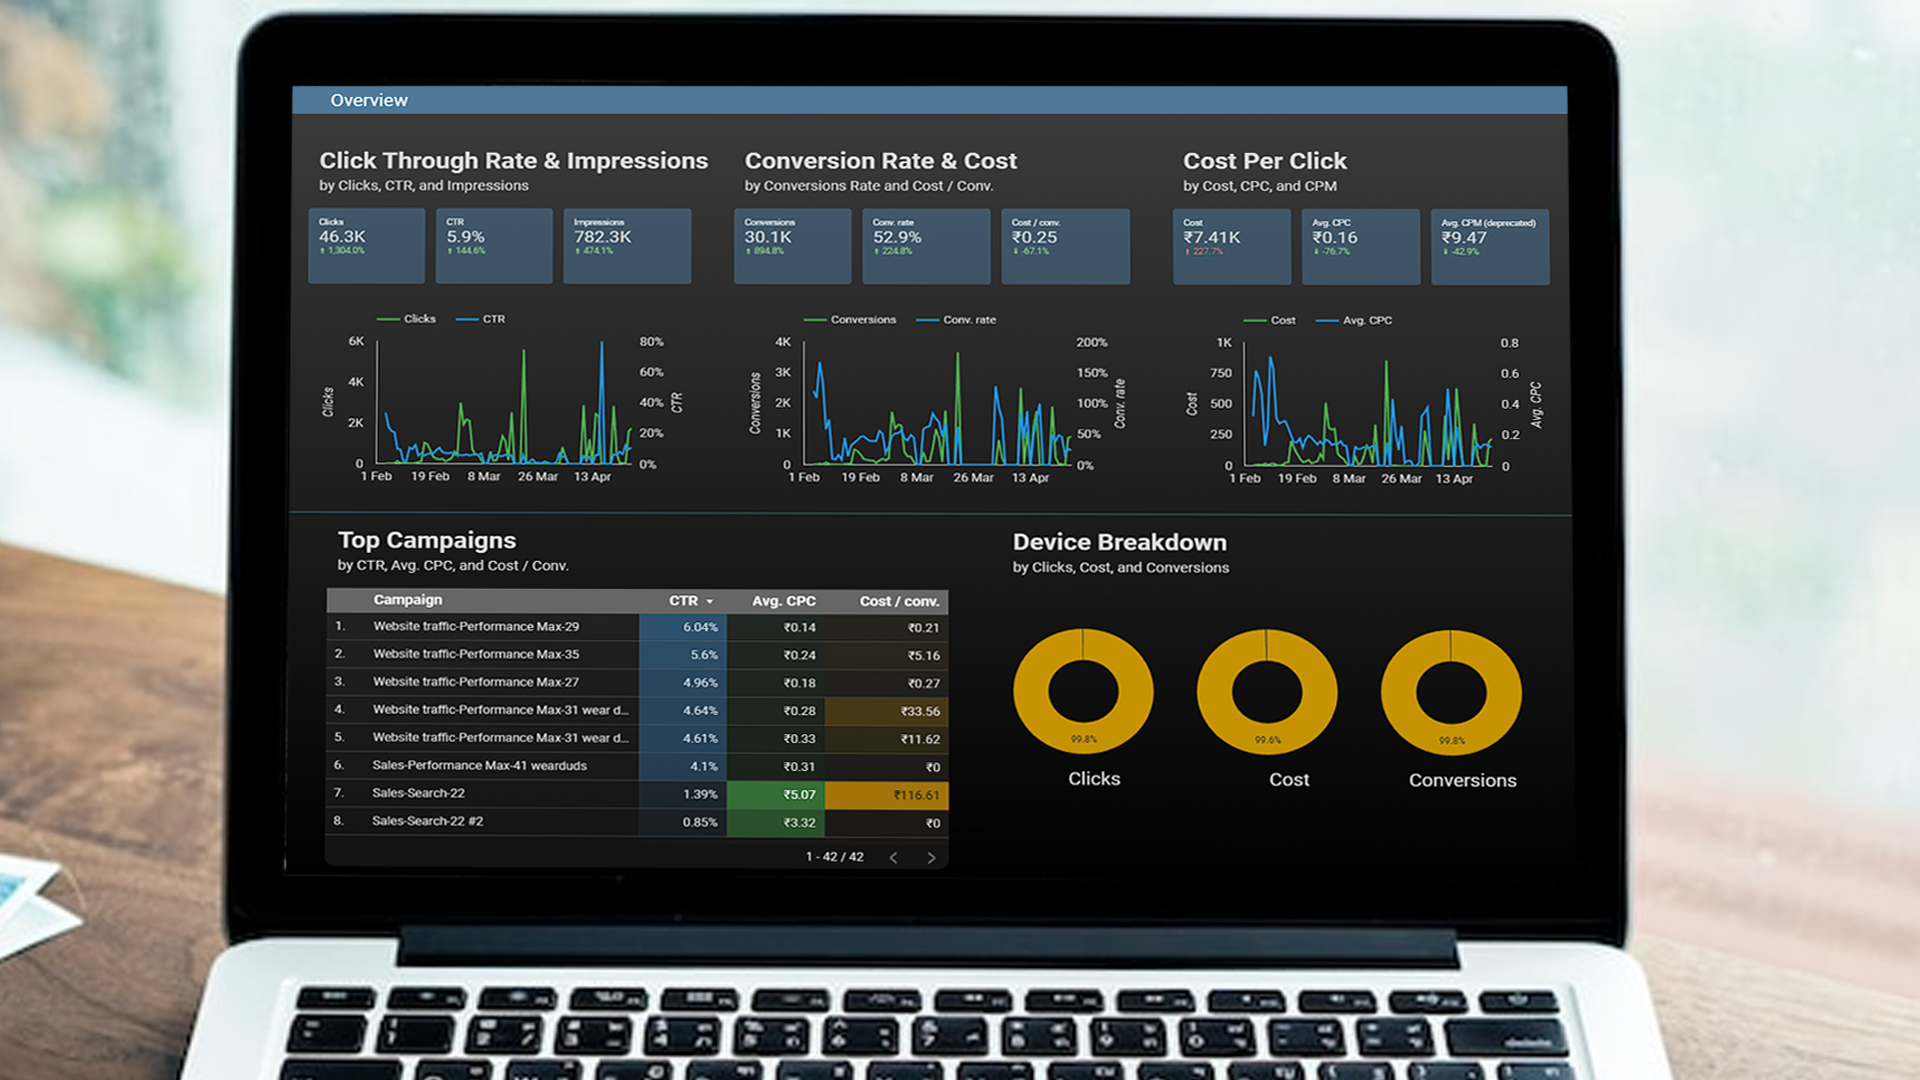Screen dimensions: 1920x1080
Task: Select row Website traffic-Performance Max-29
Action: coord(637,627)
